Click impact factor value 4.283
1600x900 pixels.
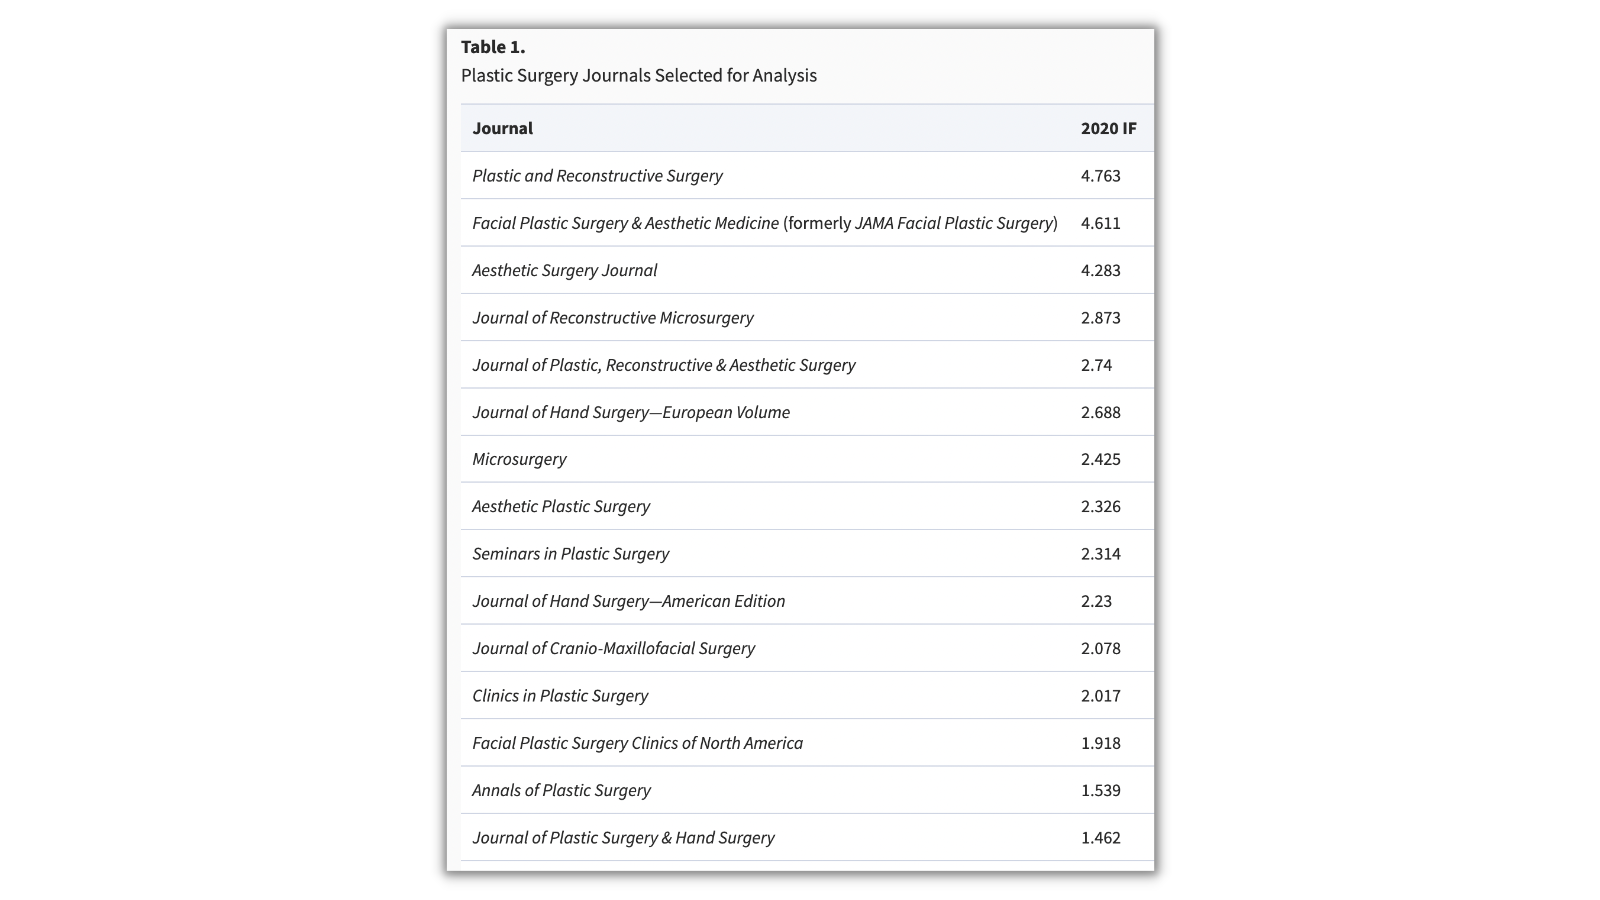click(1101, 270)
